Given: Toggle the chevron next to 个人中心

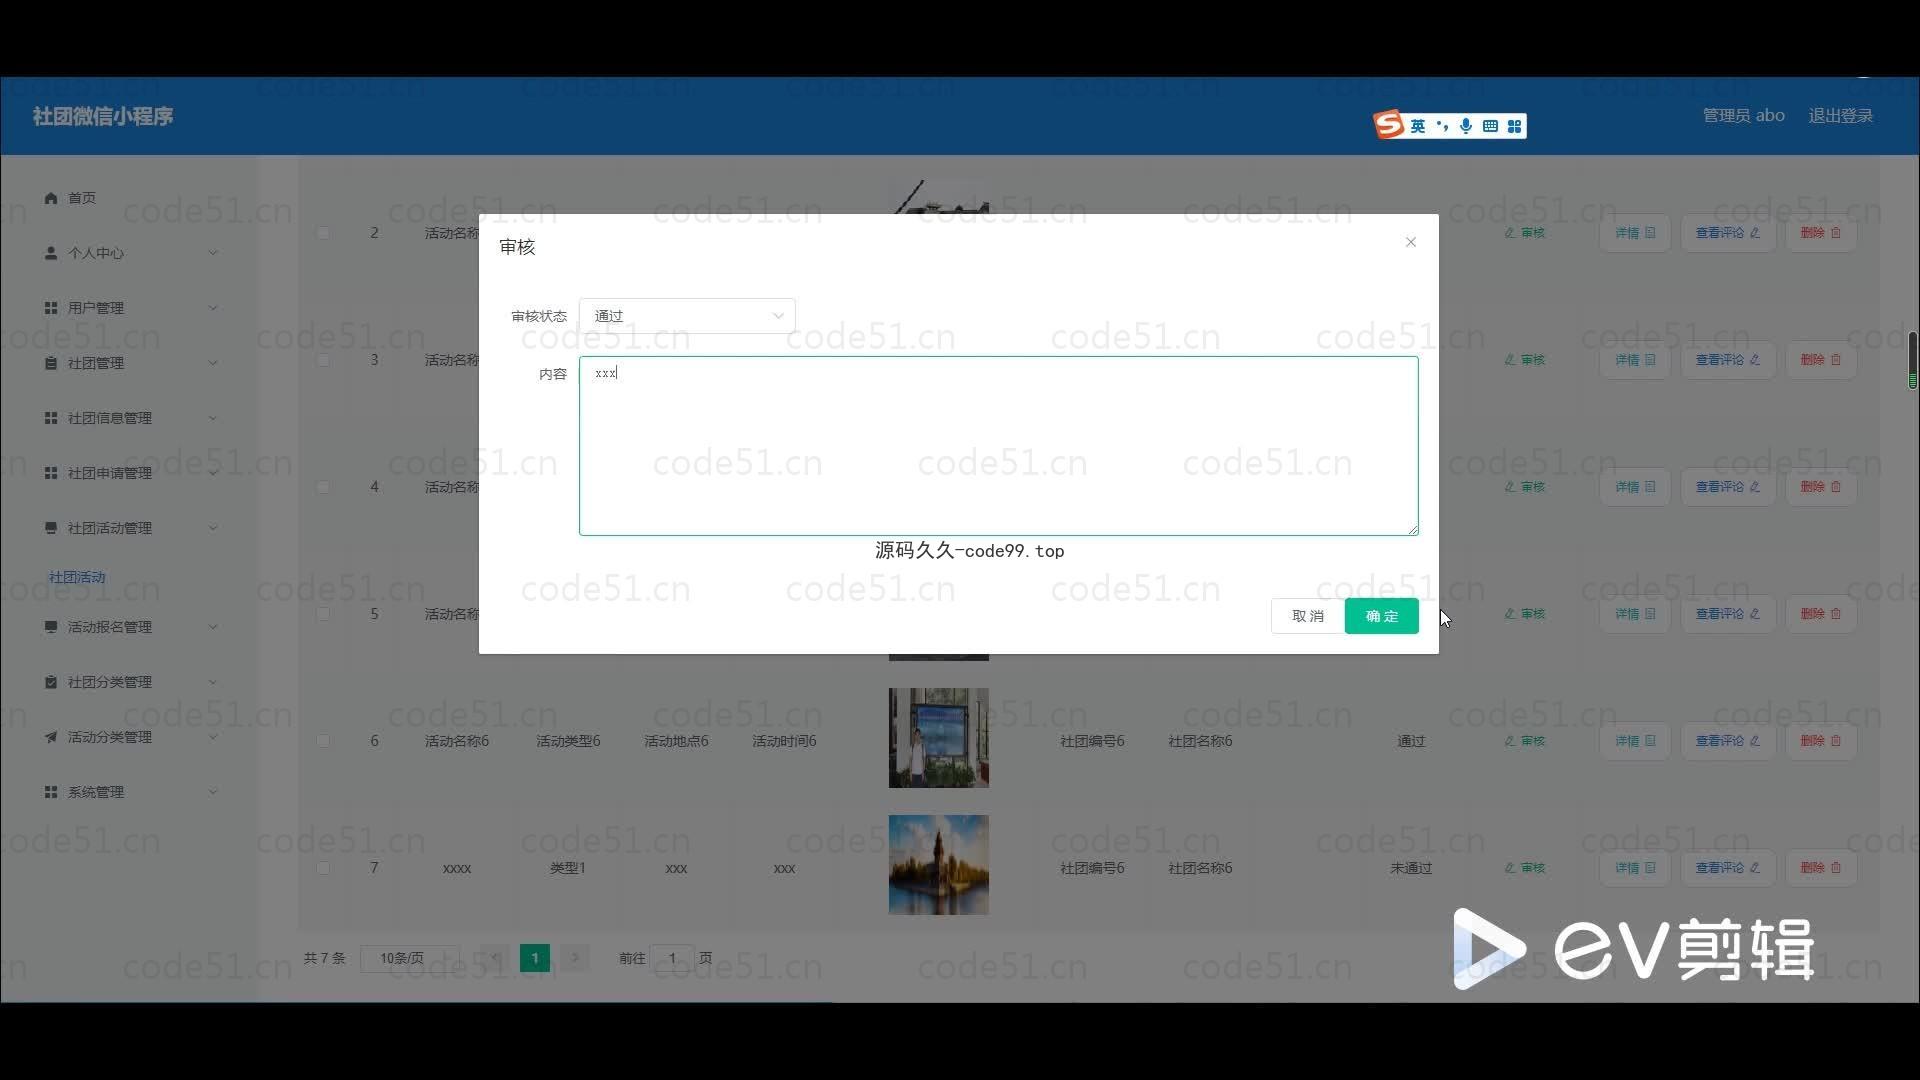Looking at the screenshot, I should coord(213,253).
